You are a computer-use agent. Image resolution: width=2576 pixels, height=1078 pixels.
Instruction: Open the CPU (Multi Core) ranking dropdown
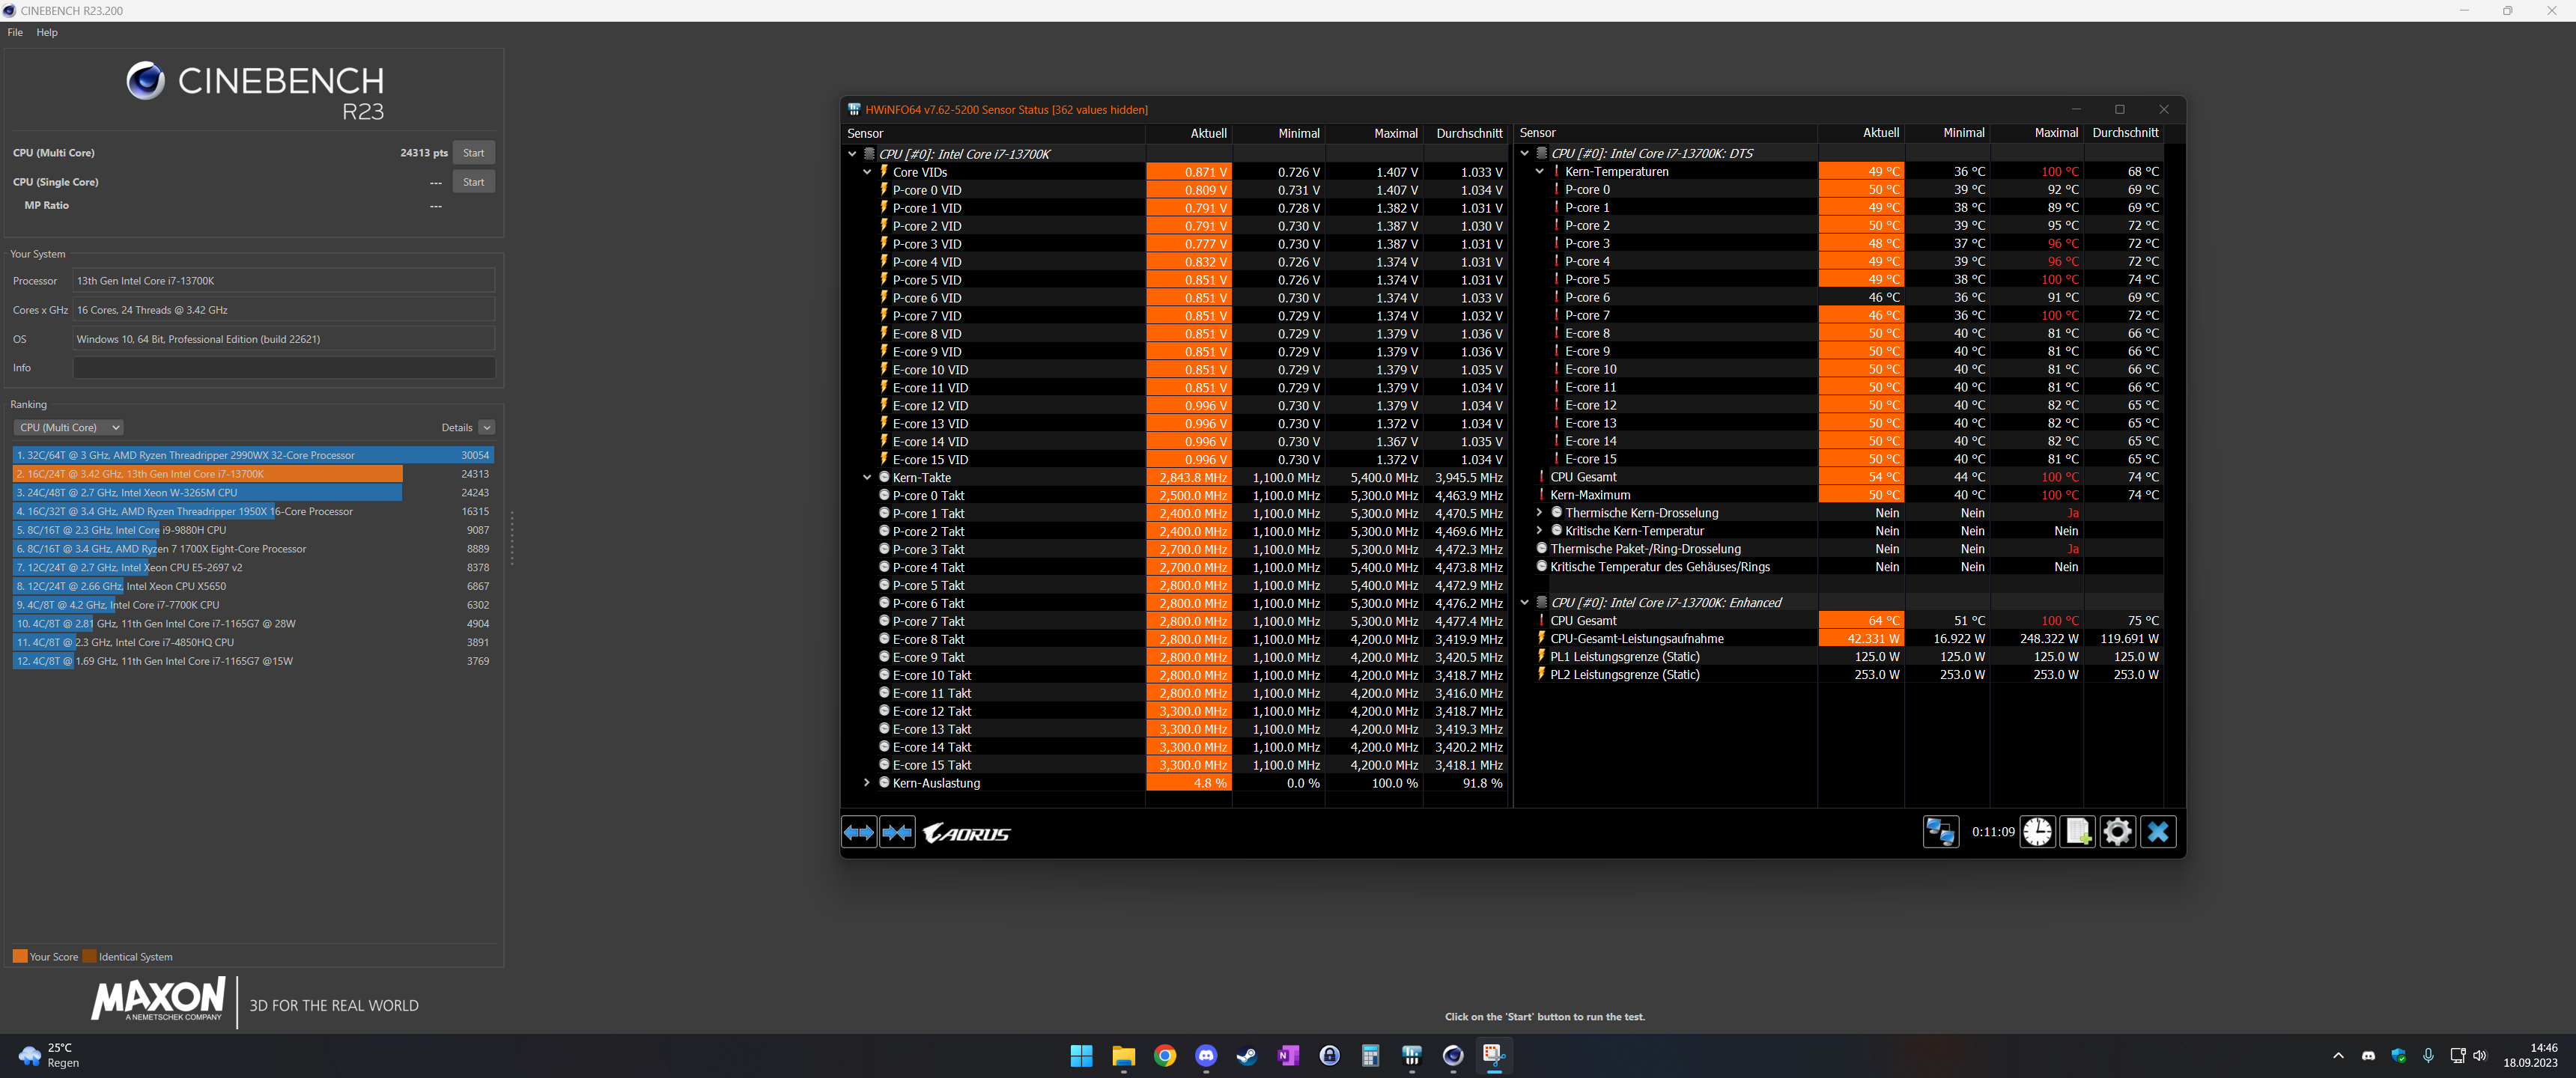coord(68,427)
